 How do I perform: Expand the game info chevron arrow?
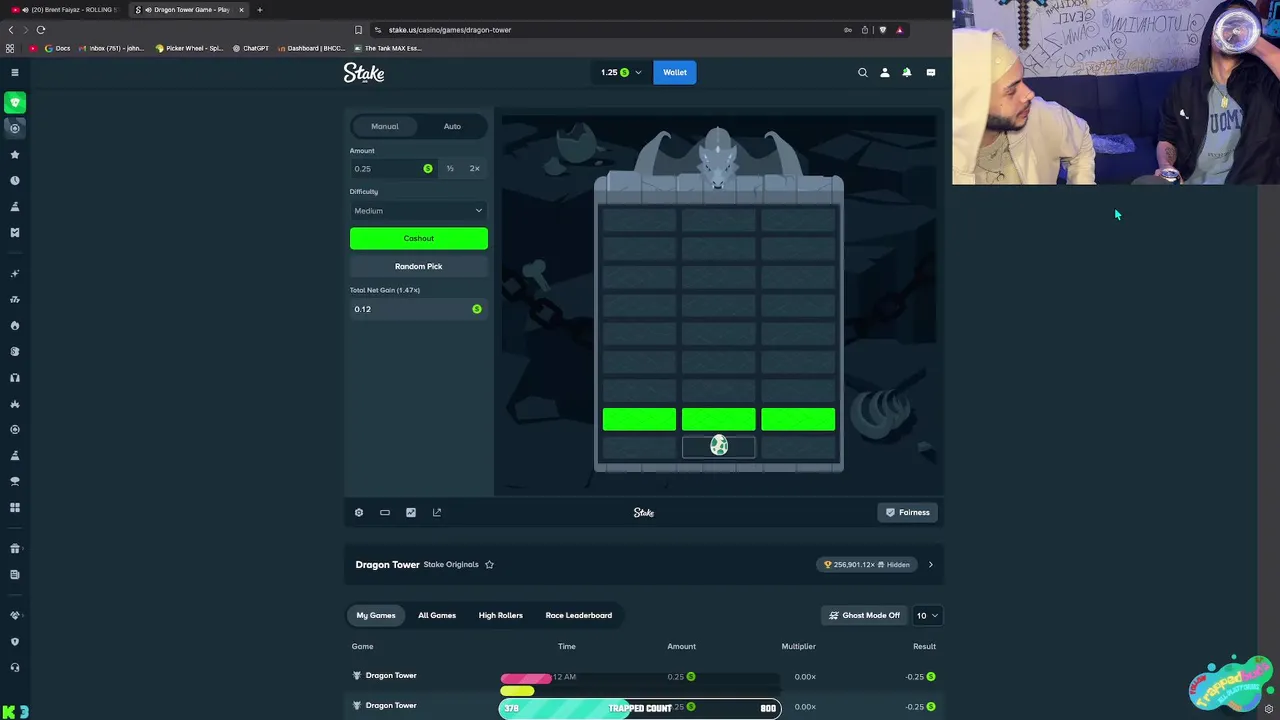pos(931,565)
